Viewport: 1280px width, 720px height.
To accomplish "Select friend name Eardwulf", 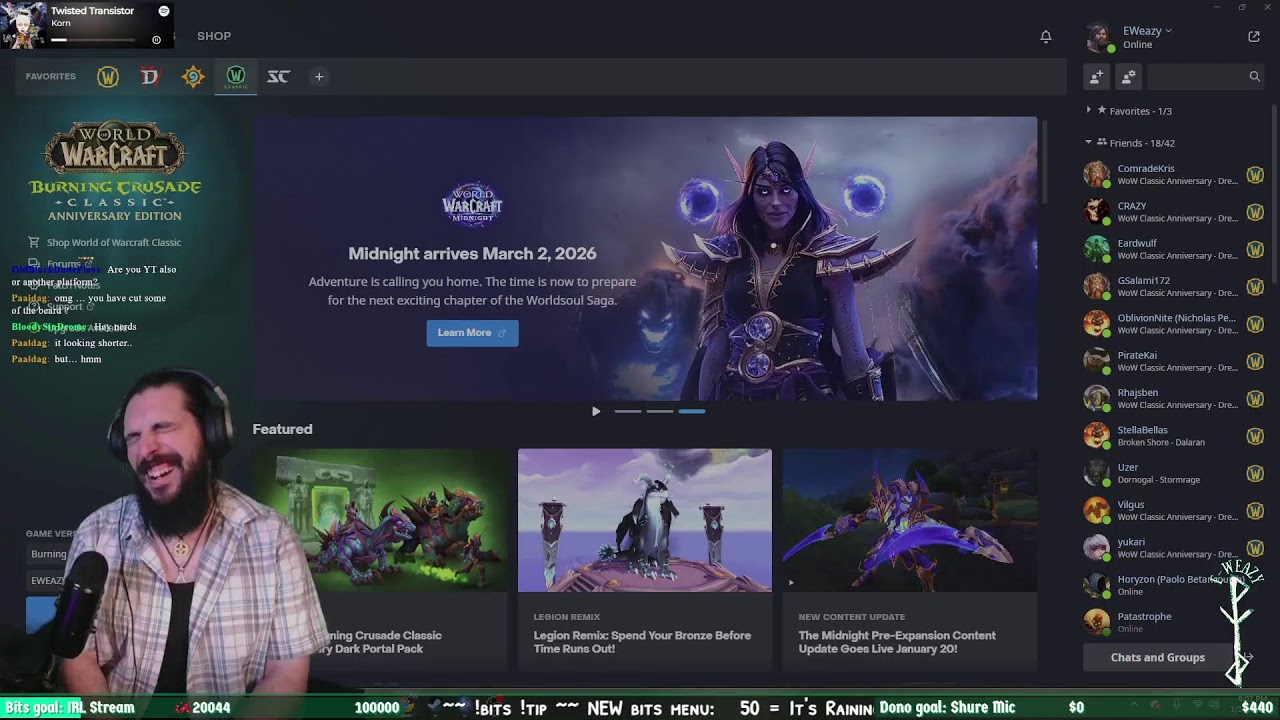I will [x=1137, y=243].
